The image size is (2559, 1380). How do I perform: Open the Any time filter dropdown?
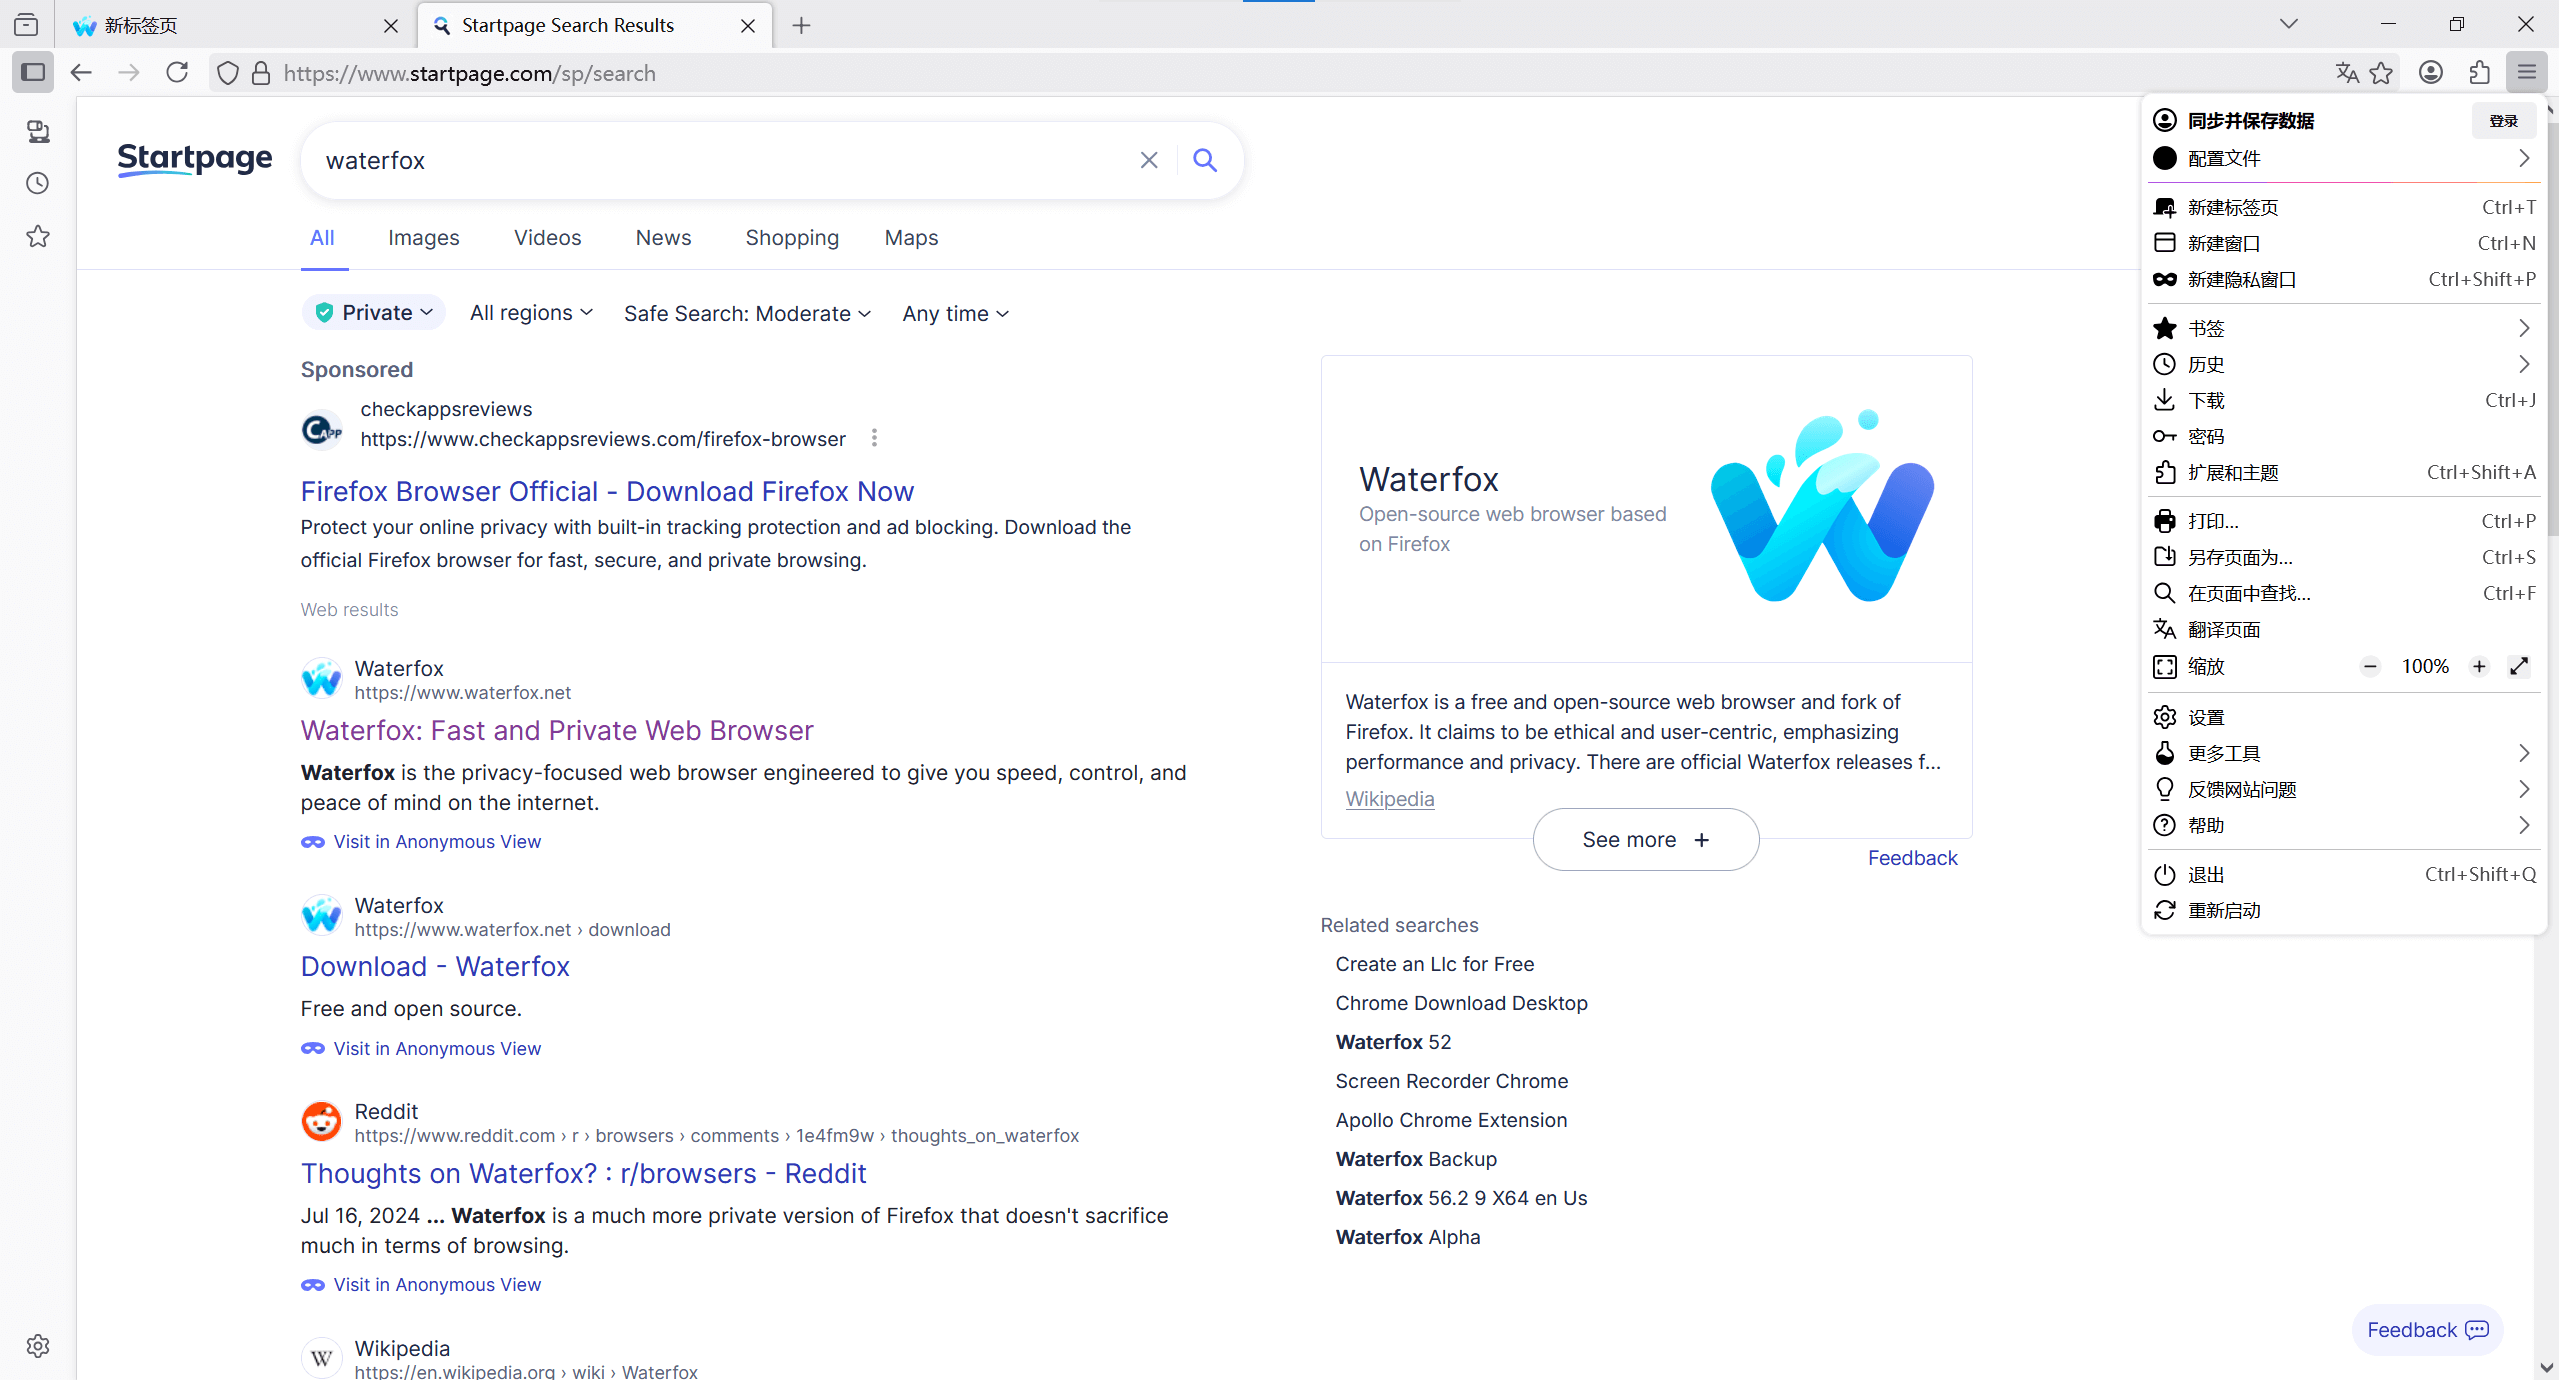[955, 314]
